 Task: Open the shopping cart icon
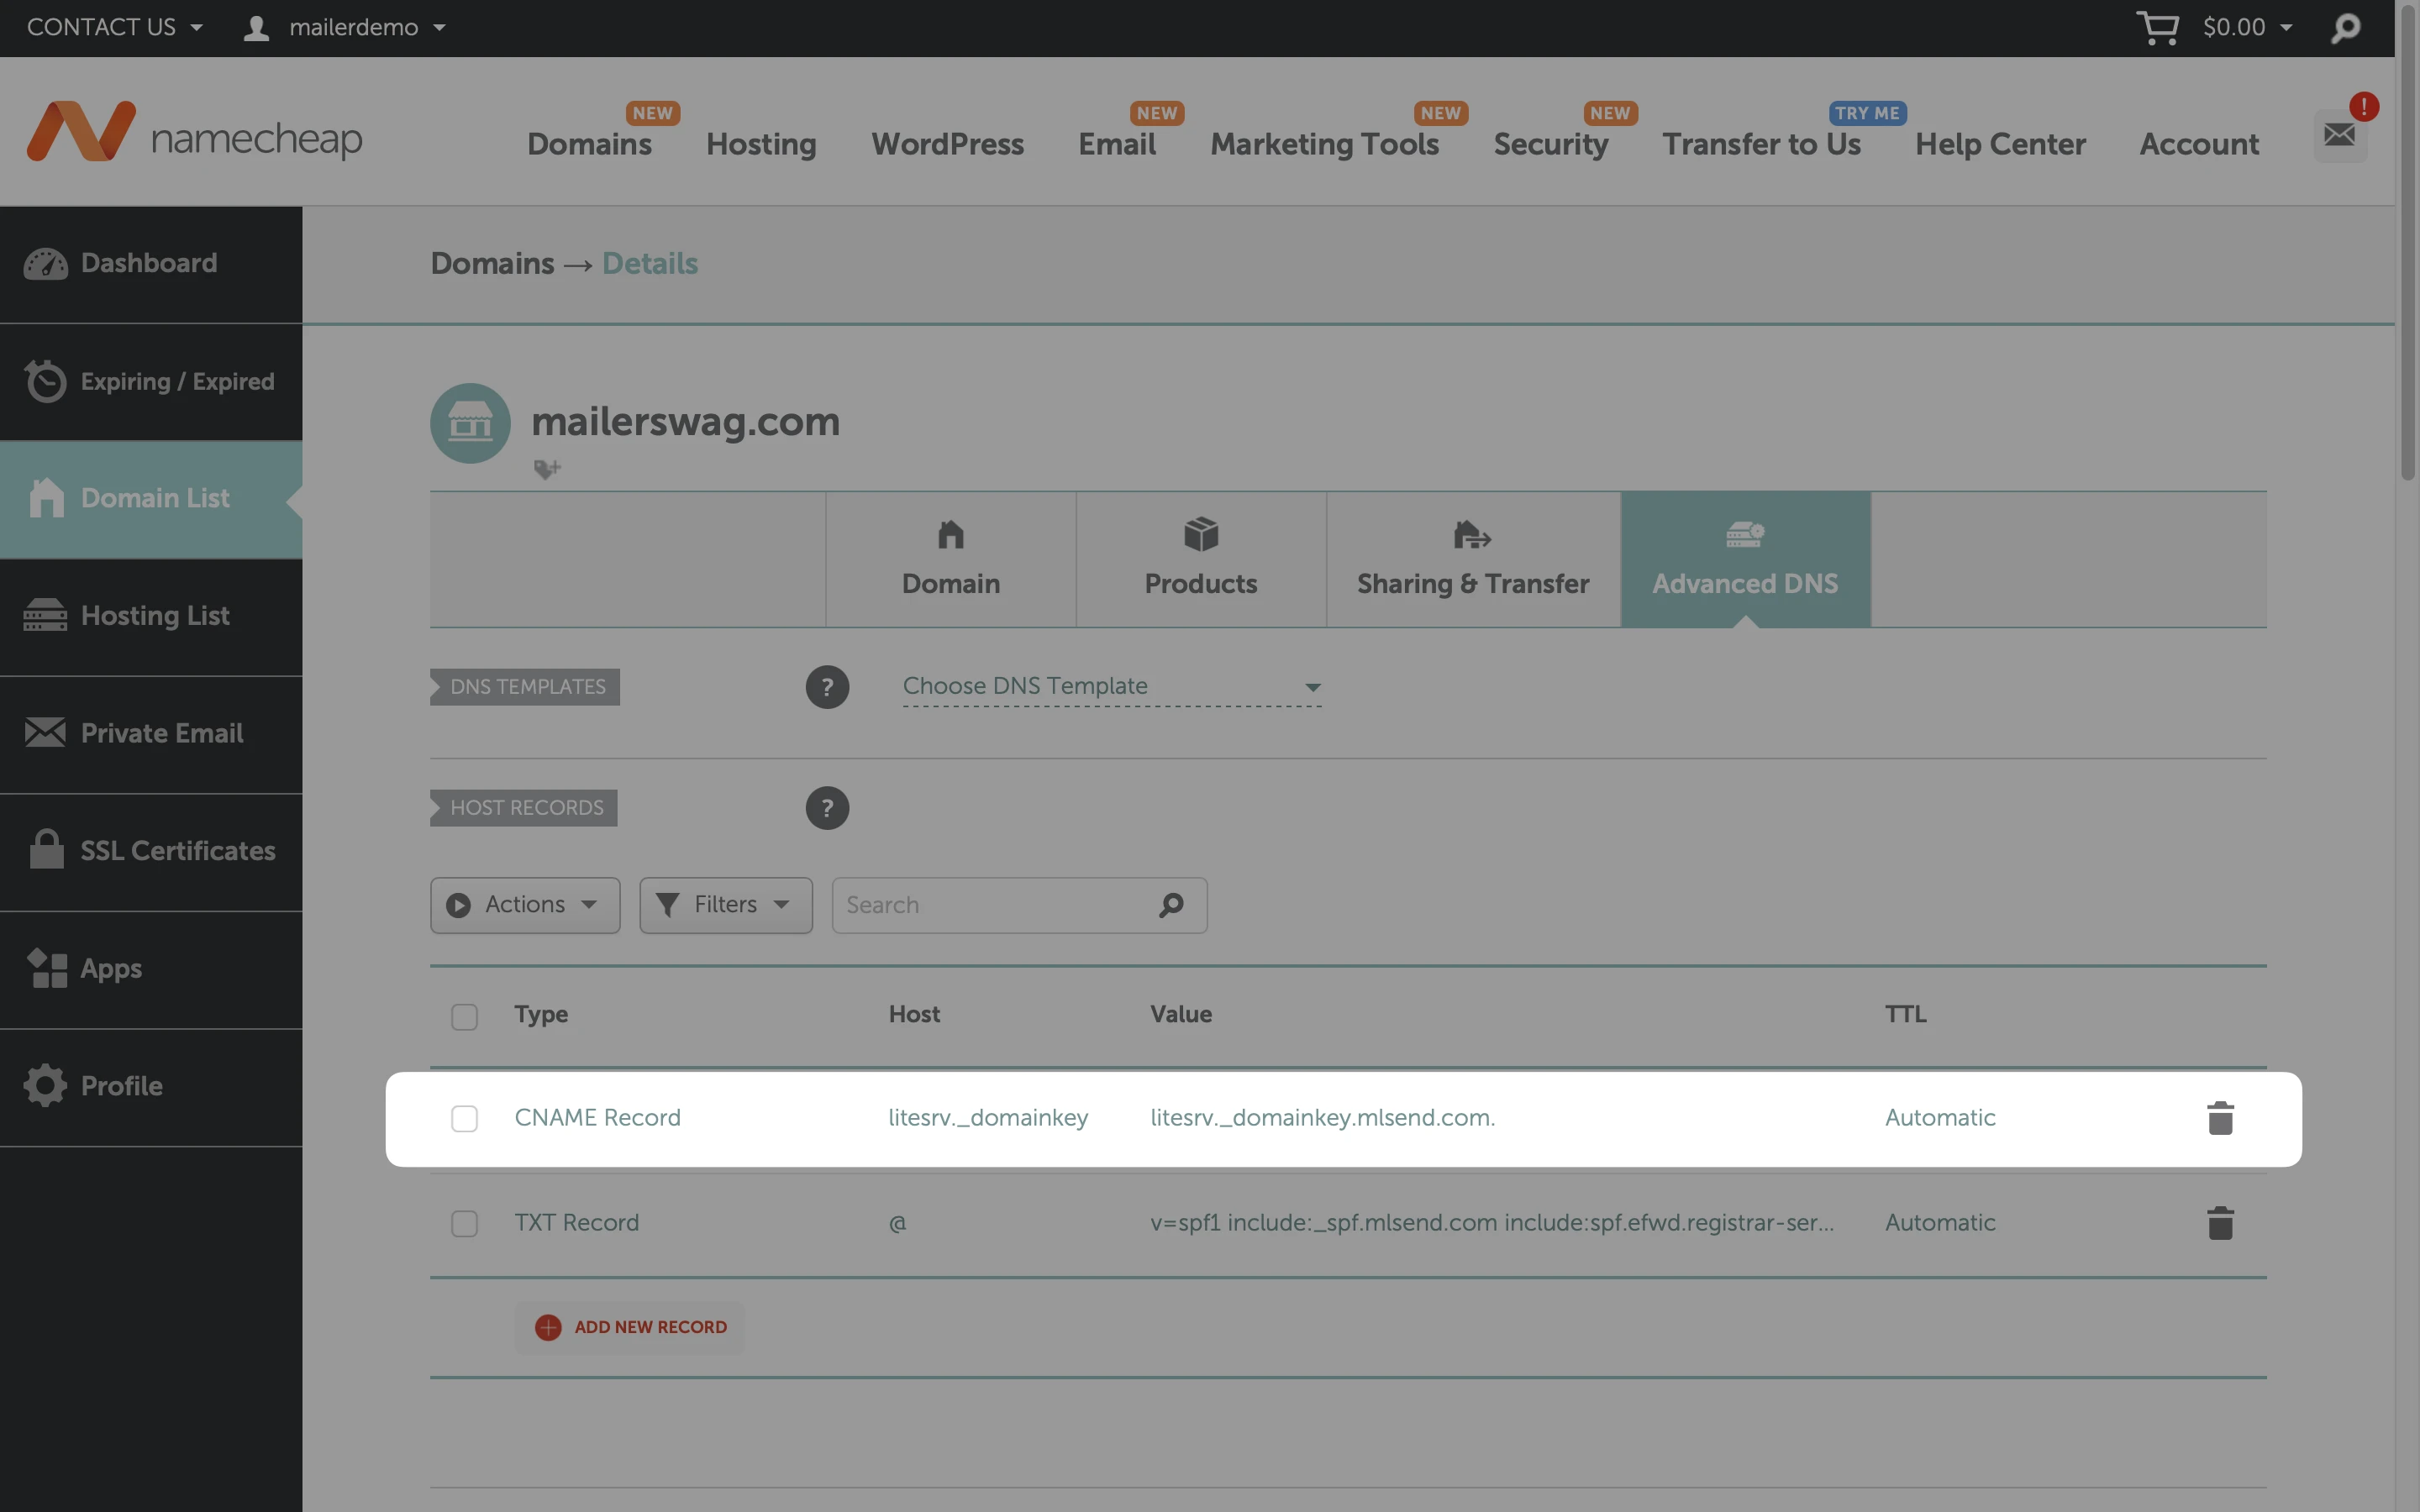pyautogui.click(x=2157, y=27)
